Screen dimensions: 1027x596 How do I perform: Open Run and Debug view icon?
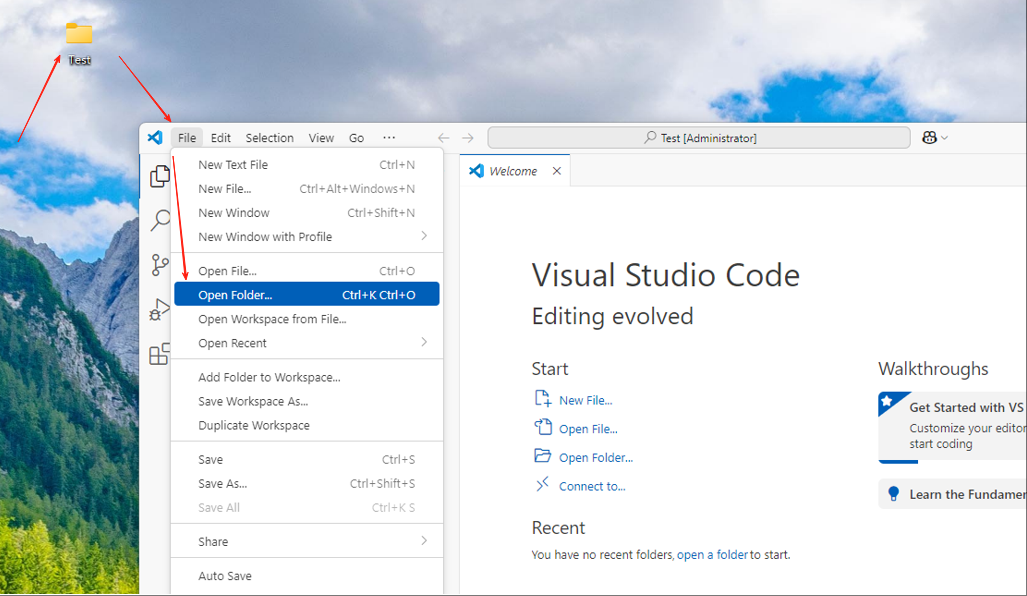coord(159,310)
